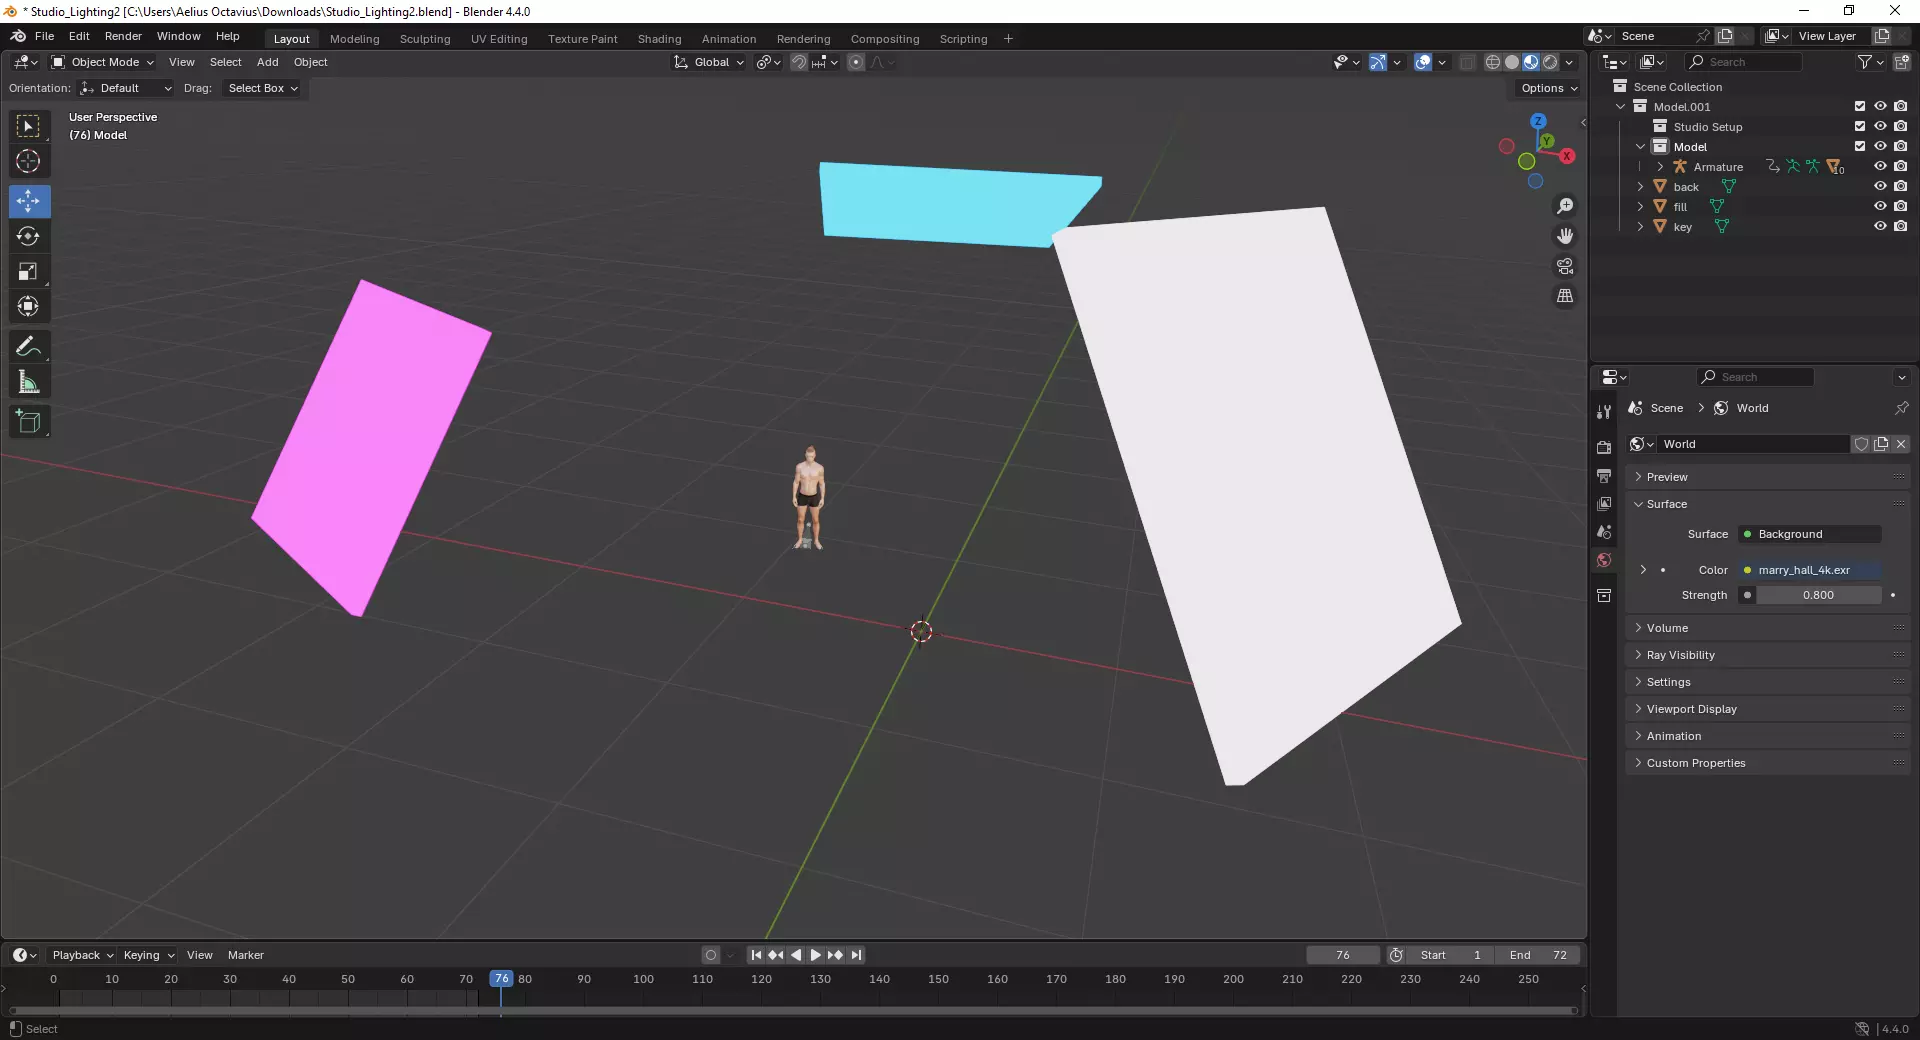Select the Scale tool
This screenshot has height=1040, width=1920.
pos(28,271)
